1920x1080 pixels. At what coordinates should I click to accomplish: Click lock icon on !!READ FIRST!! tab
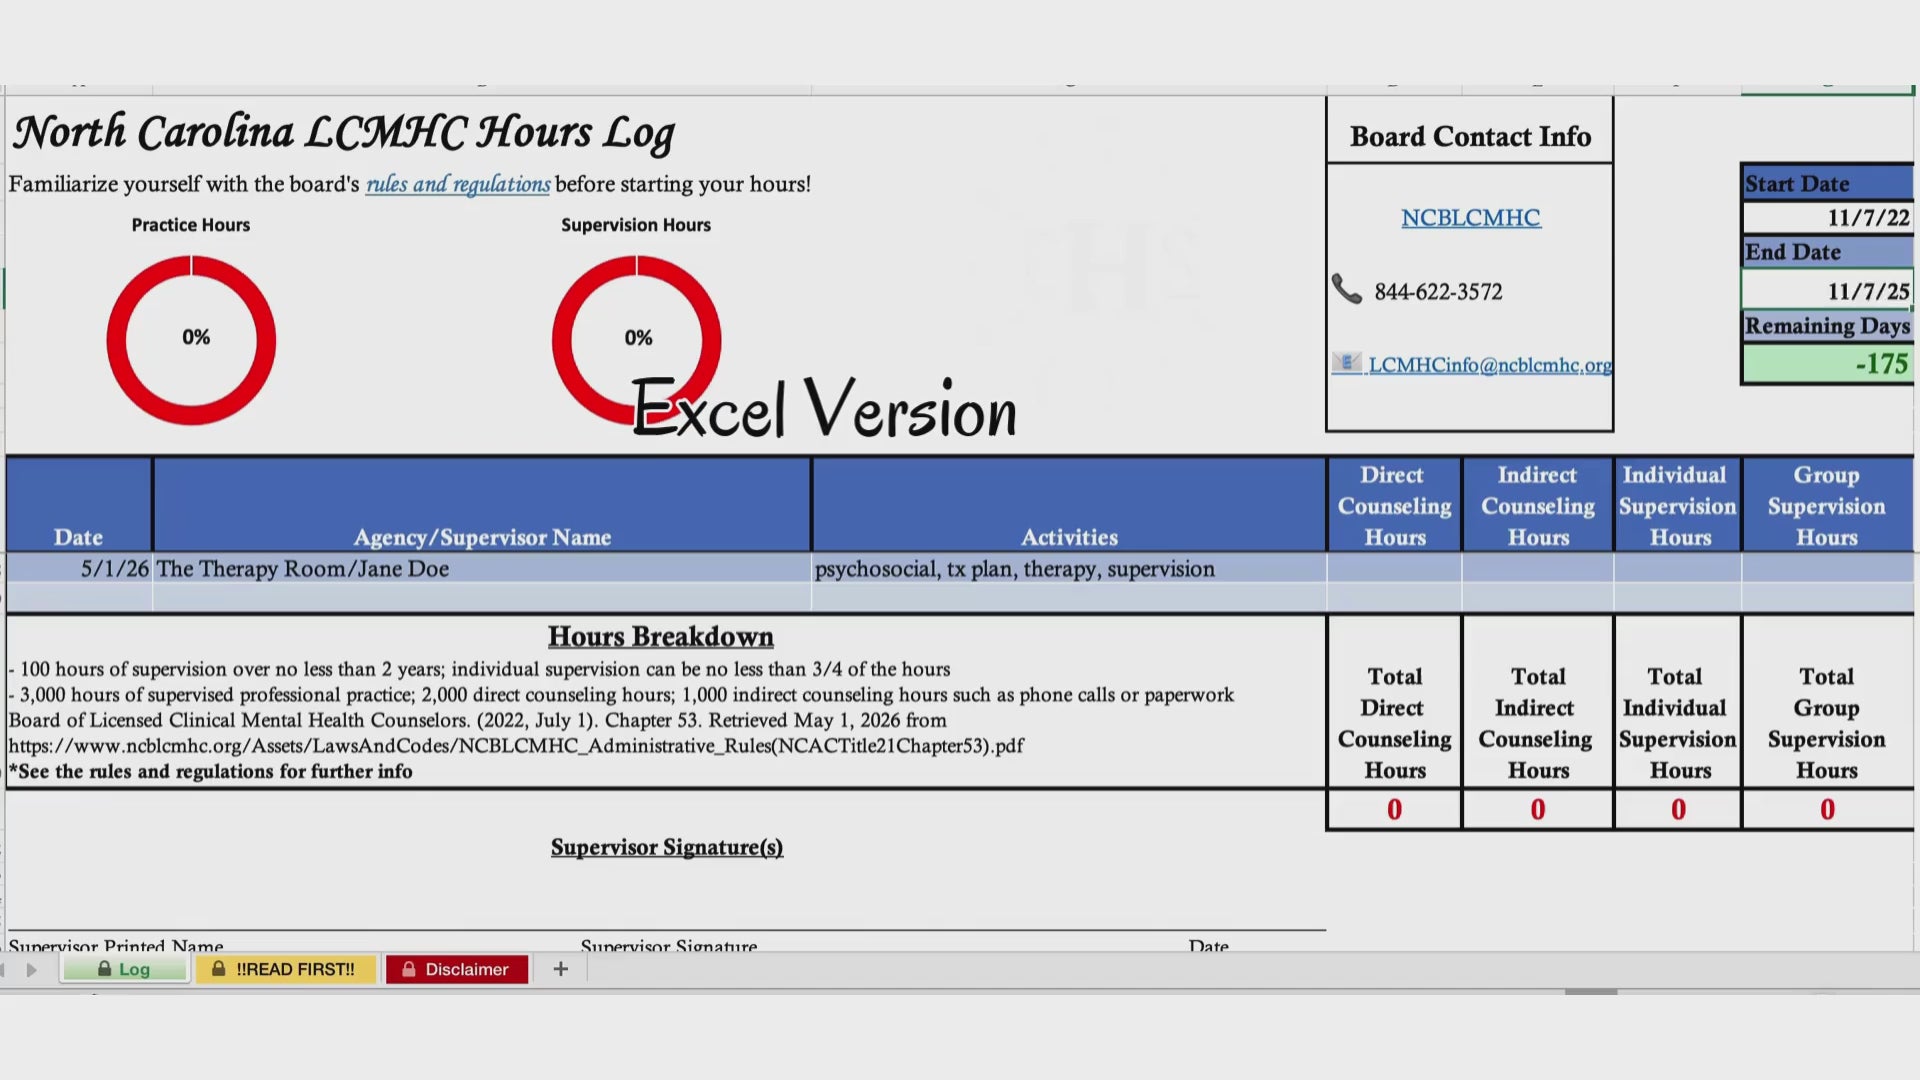tap(218, 969)
